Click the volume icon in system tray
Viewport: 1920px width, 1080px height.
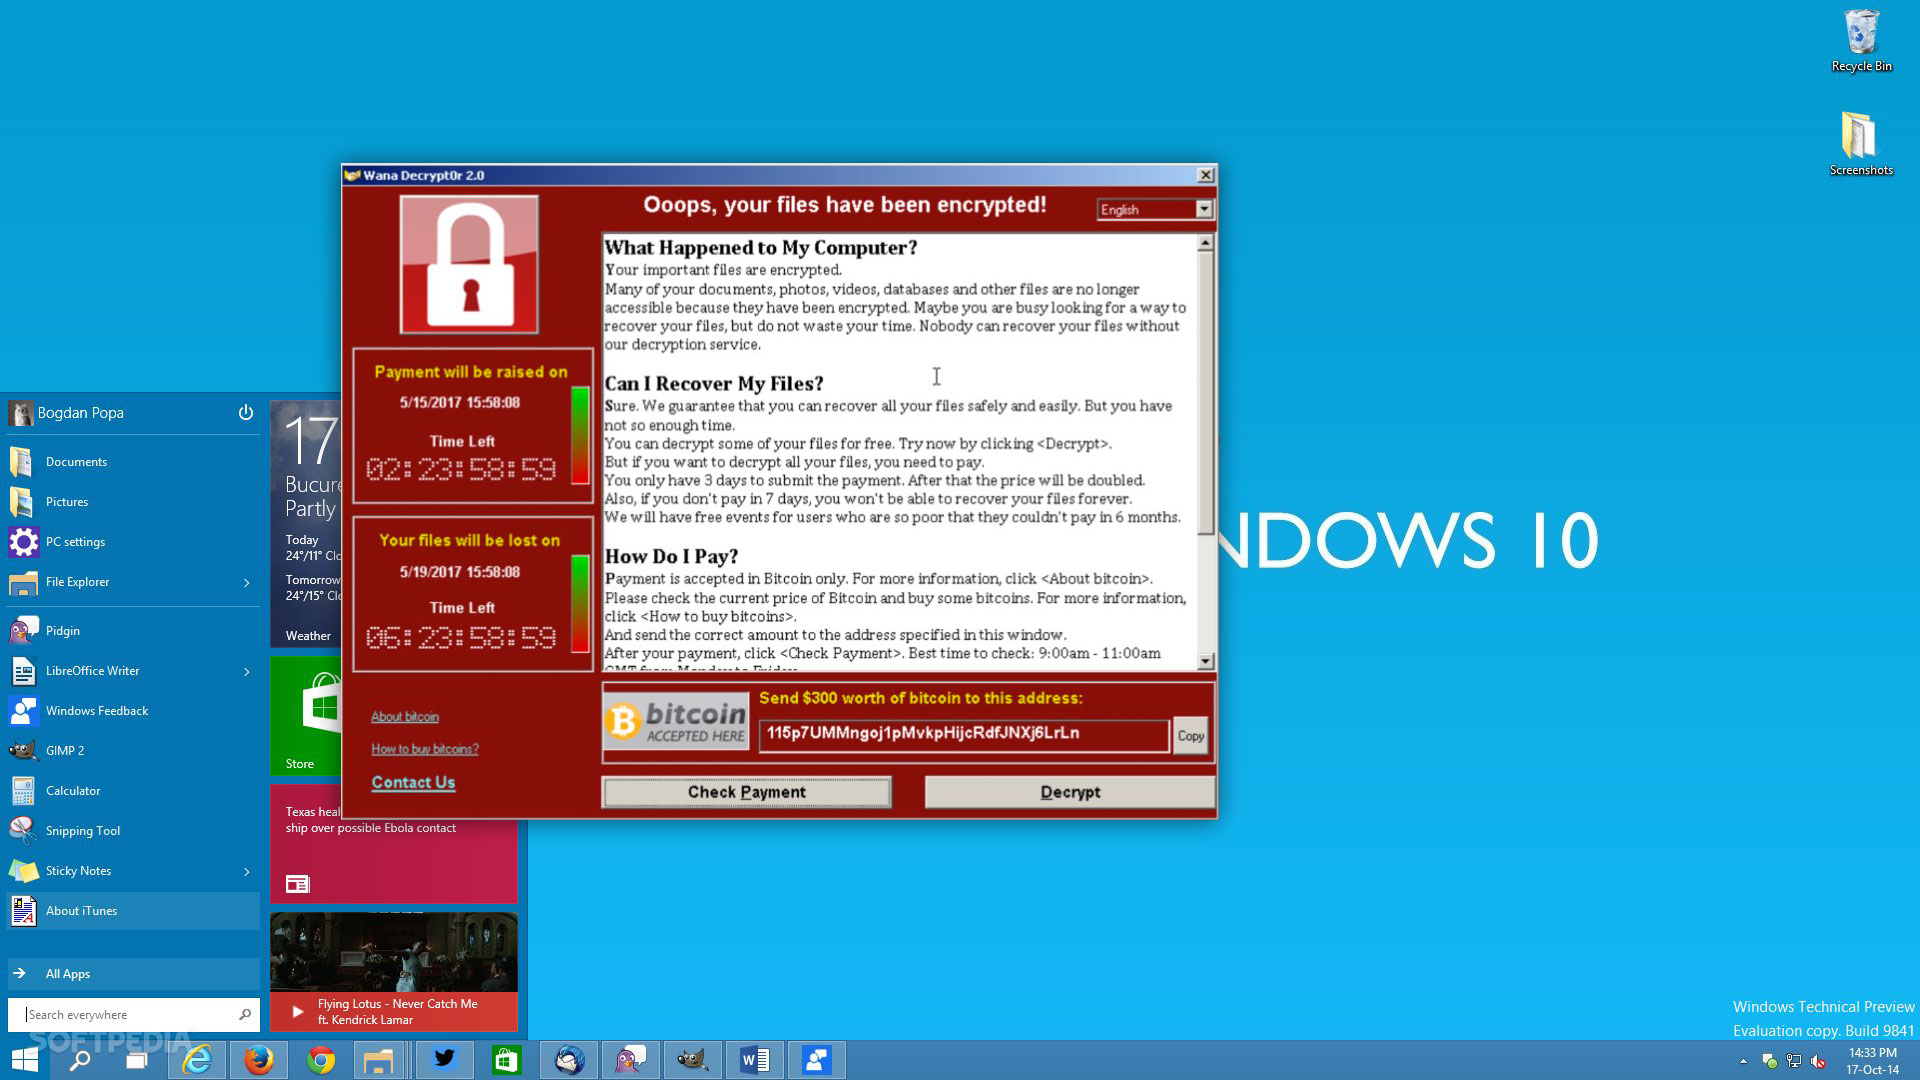click(x=1818, y=1061)
